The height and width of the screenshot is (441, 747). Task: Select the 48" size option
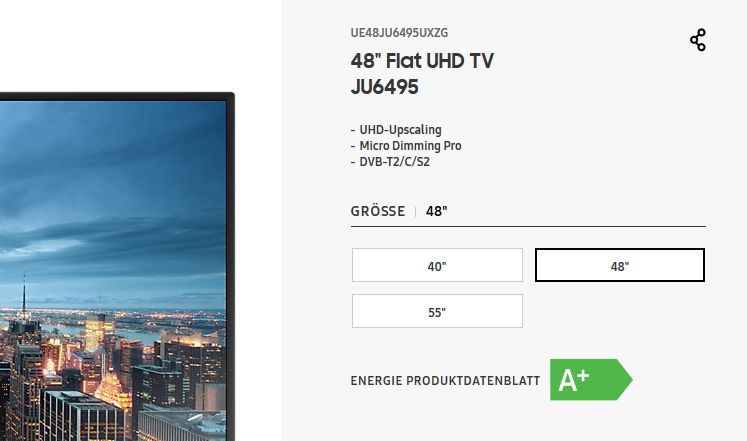click(x=620, y=265)
